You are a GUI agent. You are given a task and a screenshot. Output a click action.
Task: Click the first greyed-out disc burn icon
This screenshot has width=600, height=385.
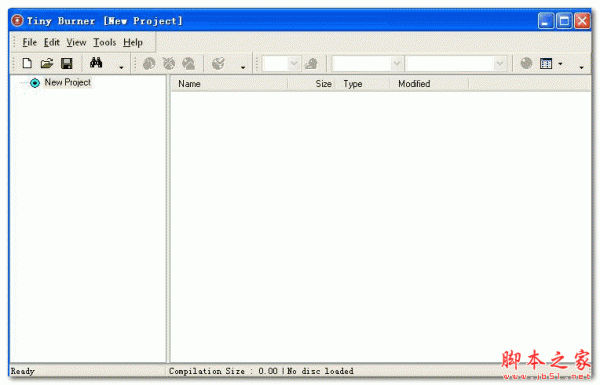(x=149, y=64)
